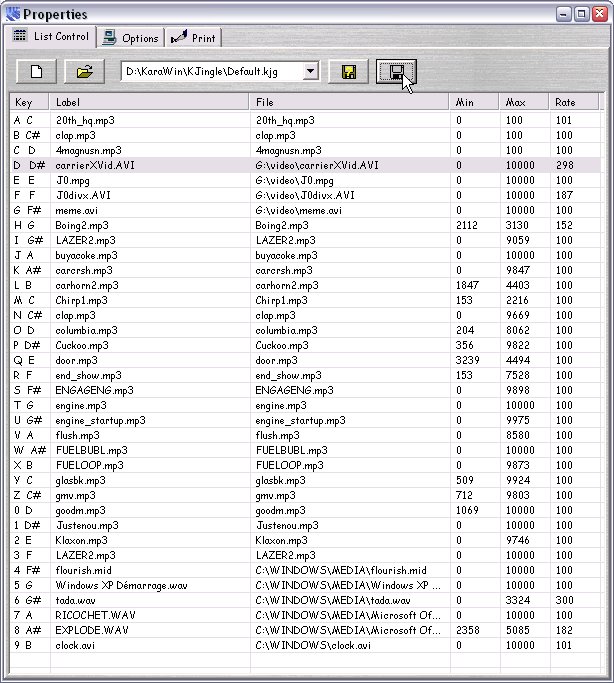Select the List Control tab
The height and width of the screenshot is (683, 614).
pyautogui.click(x=52, y=37)
